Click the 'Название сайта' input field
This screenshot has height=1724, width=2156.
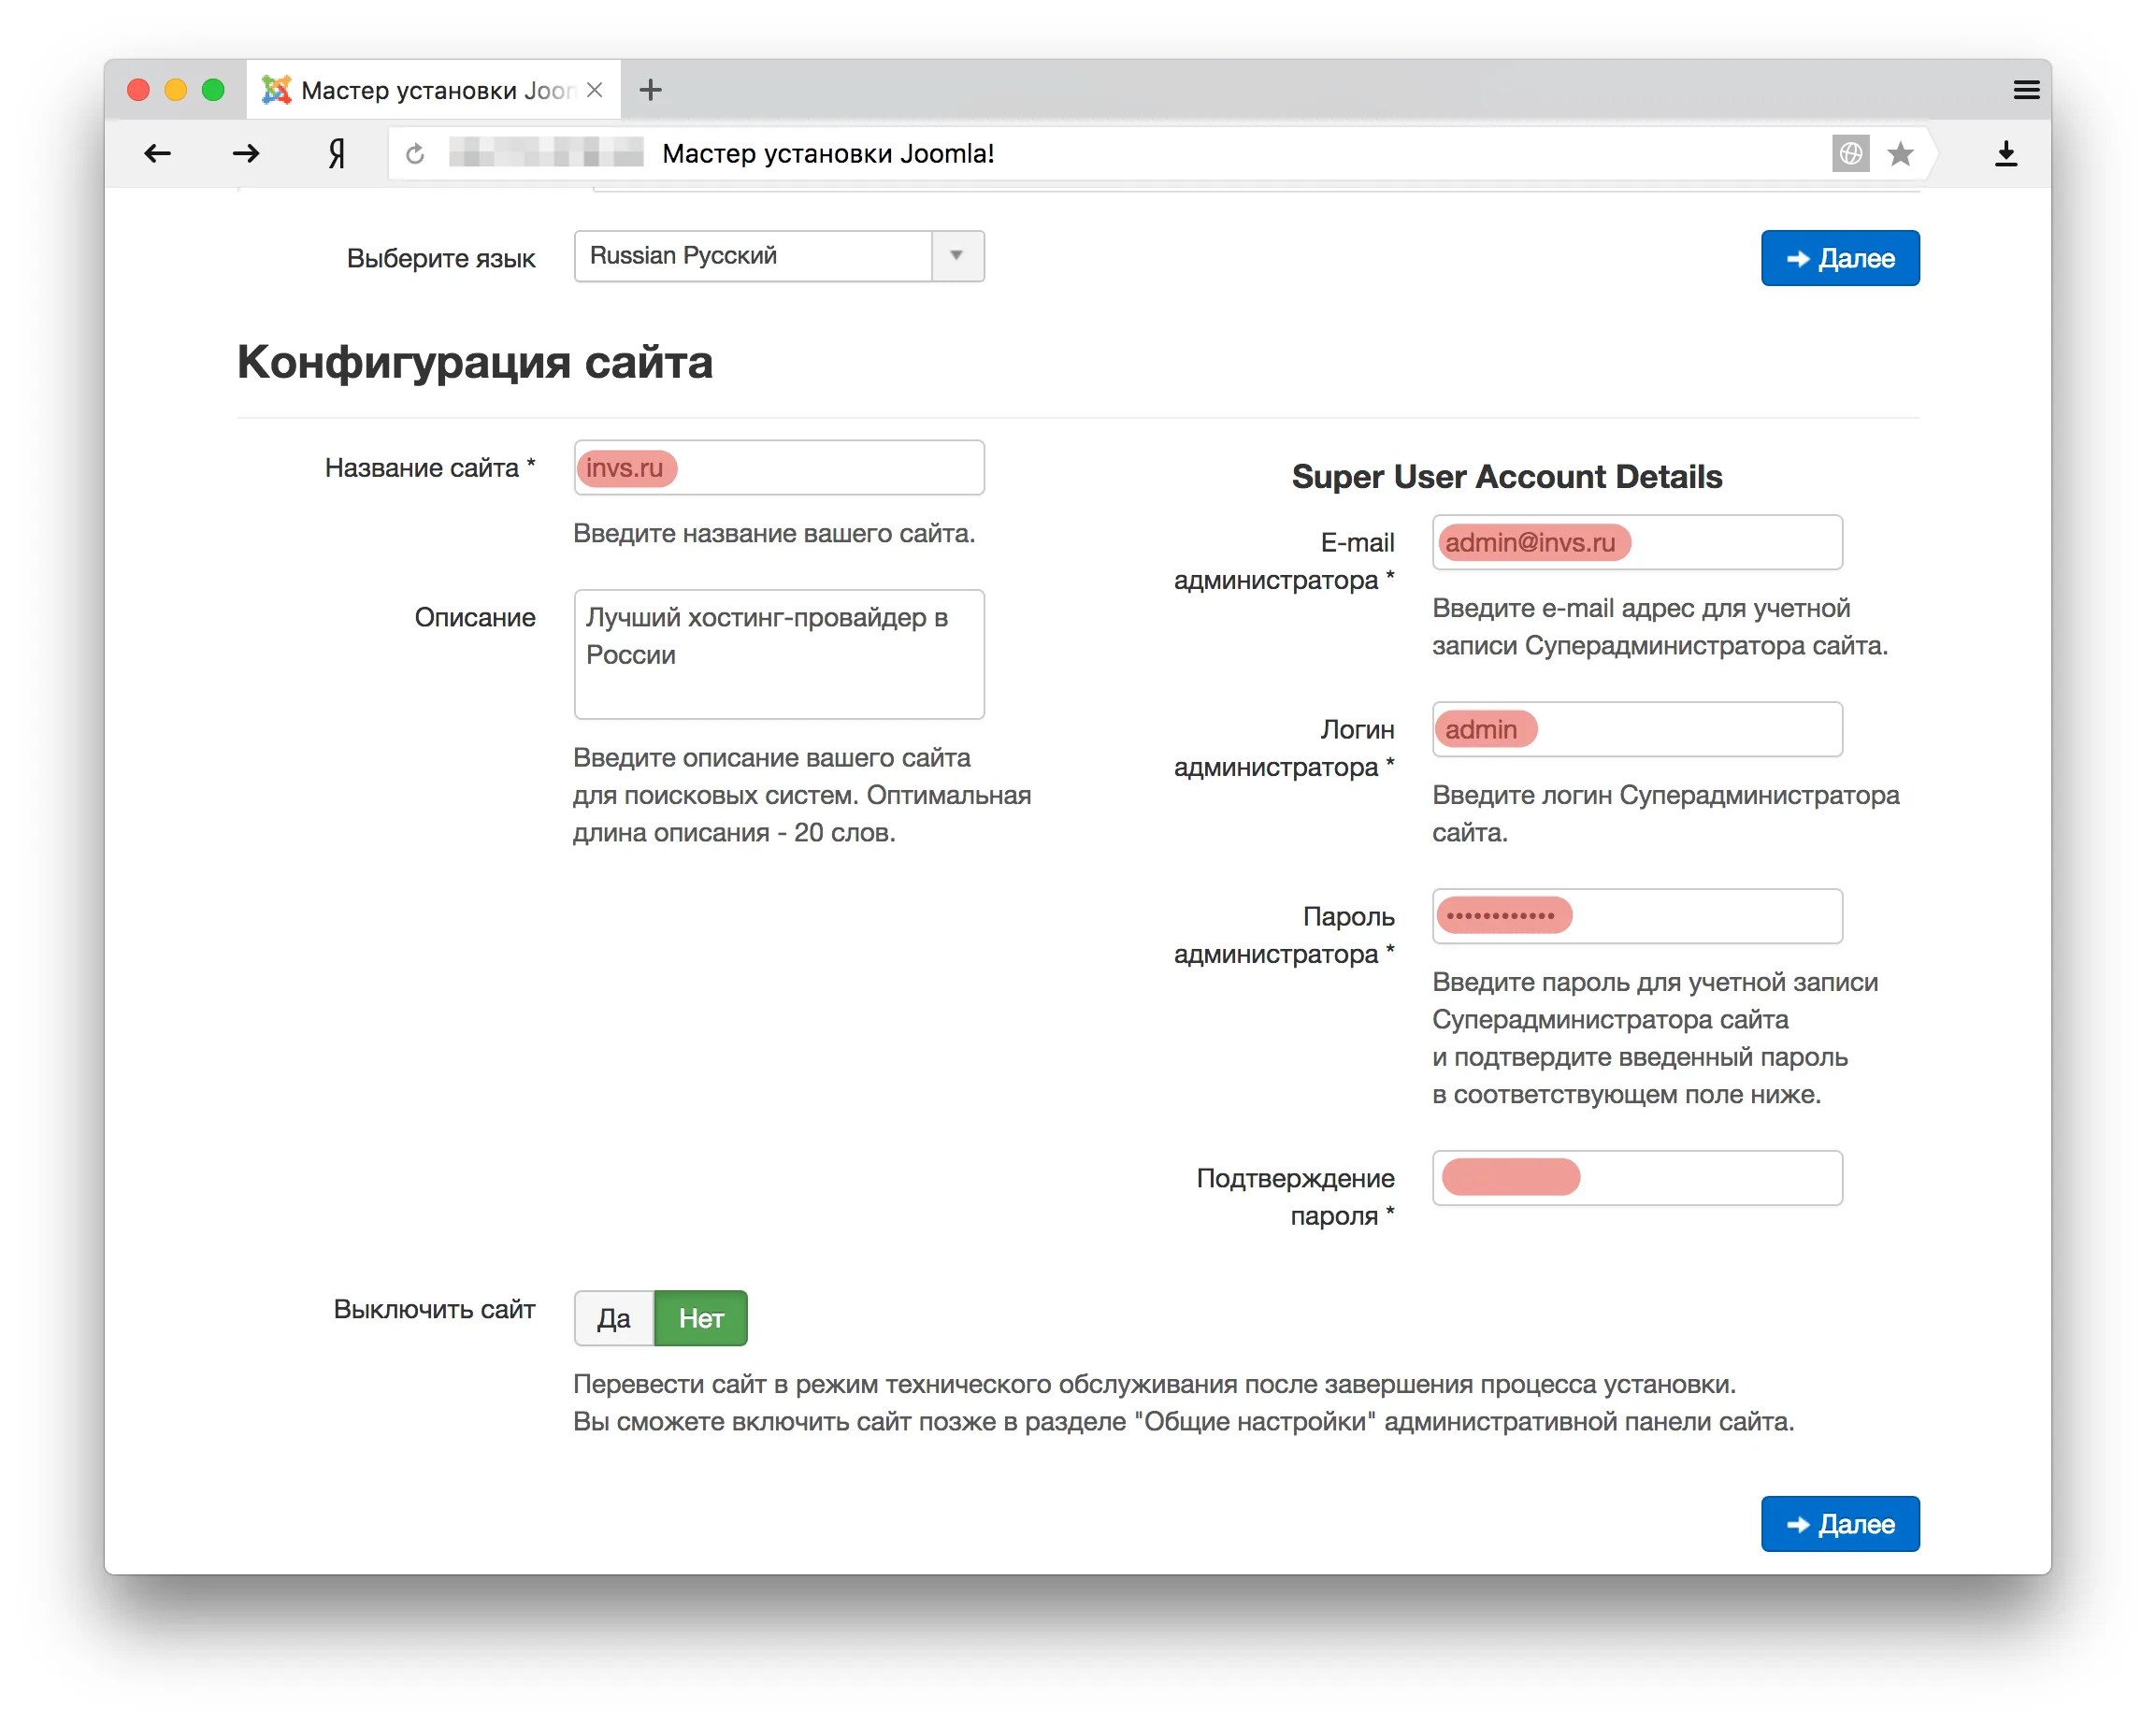(x=779, y=467)
